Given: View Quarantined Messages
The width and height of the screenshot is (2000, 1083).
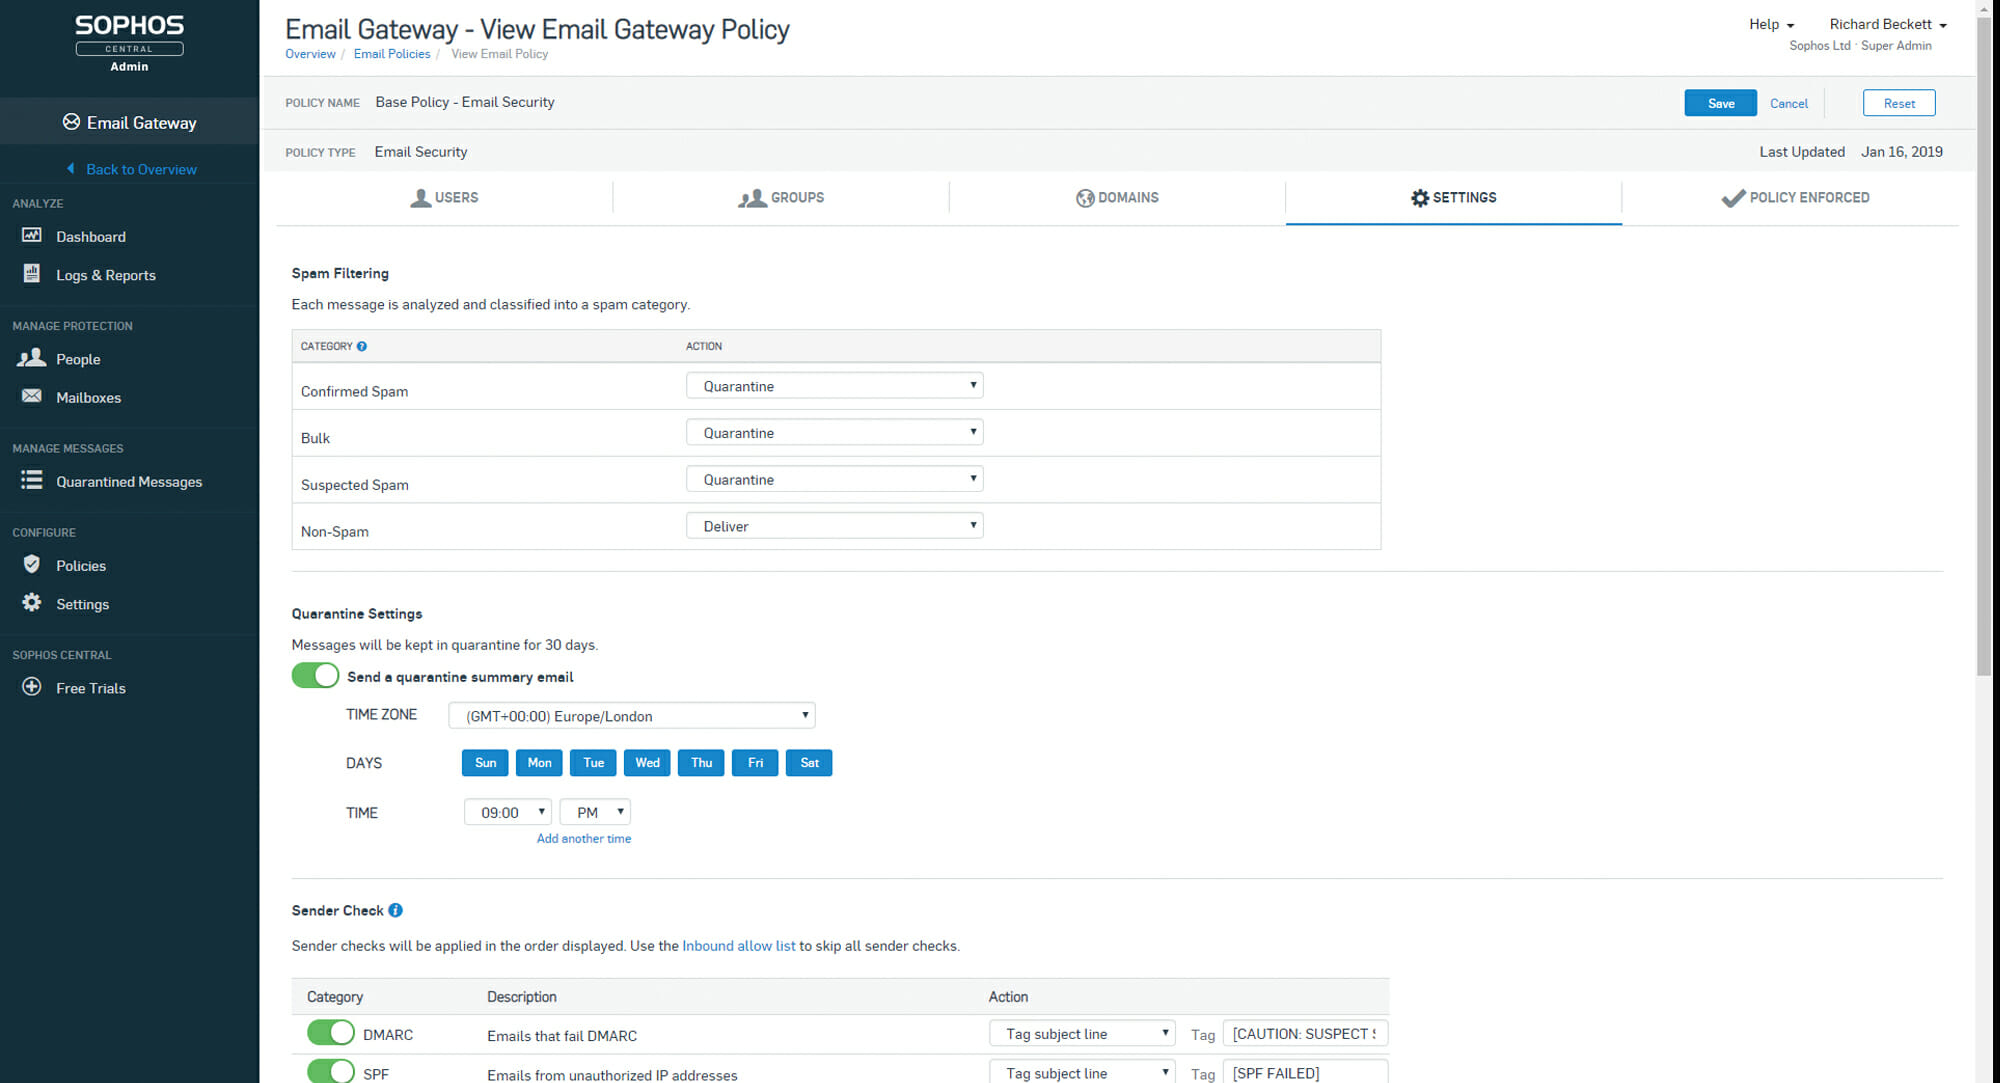Looking at the screenshot, I should (x=130, y=481).
